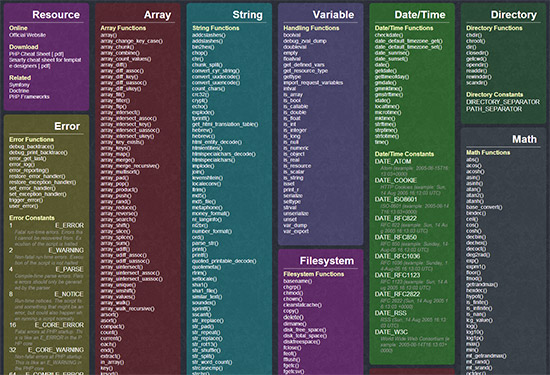Screen dimensions: 550x375
Task: Click the DATE_W3C constant
Action: coord(391,332)
